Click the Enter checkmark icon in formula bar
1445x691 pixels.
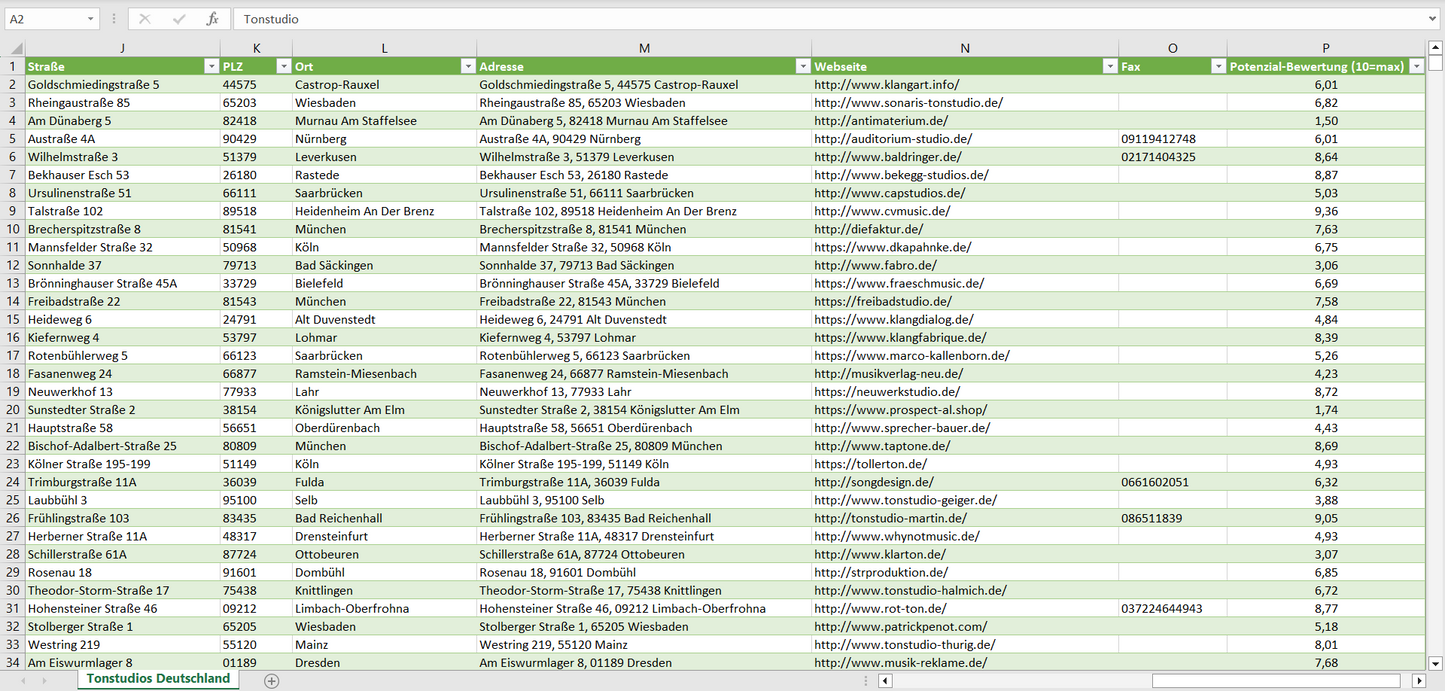point(179,19)
